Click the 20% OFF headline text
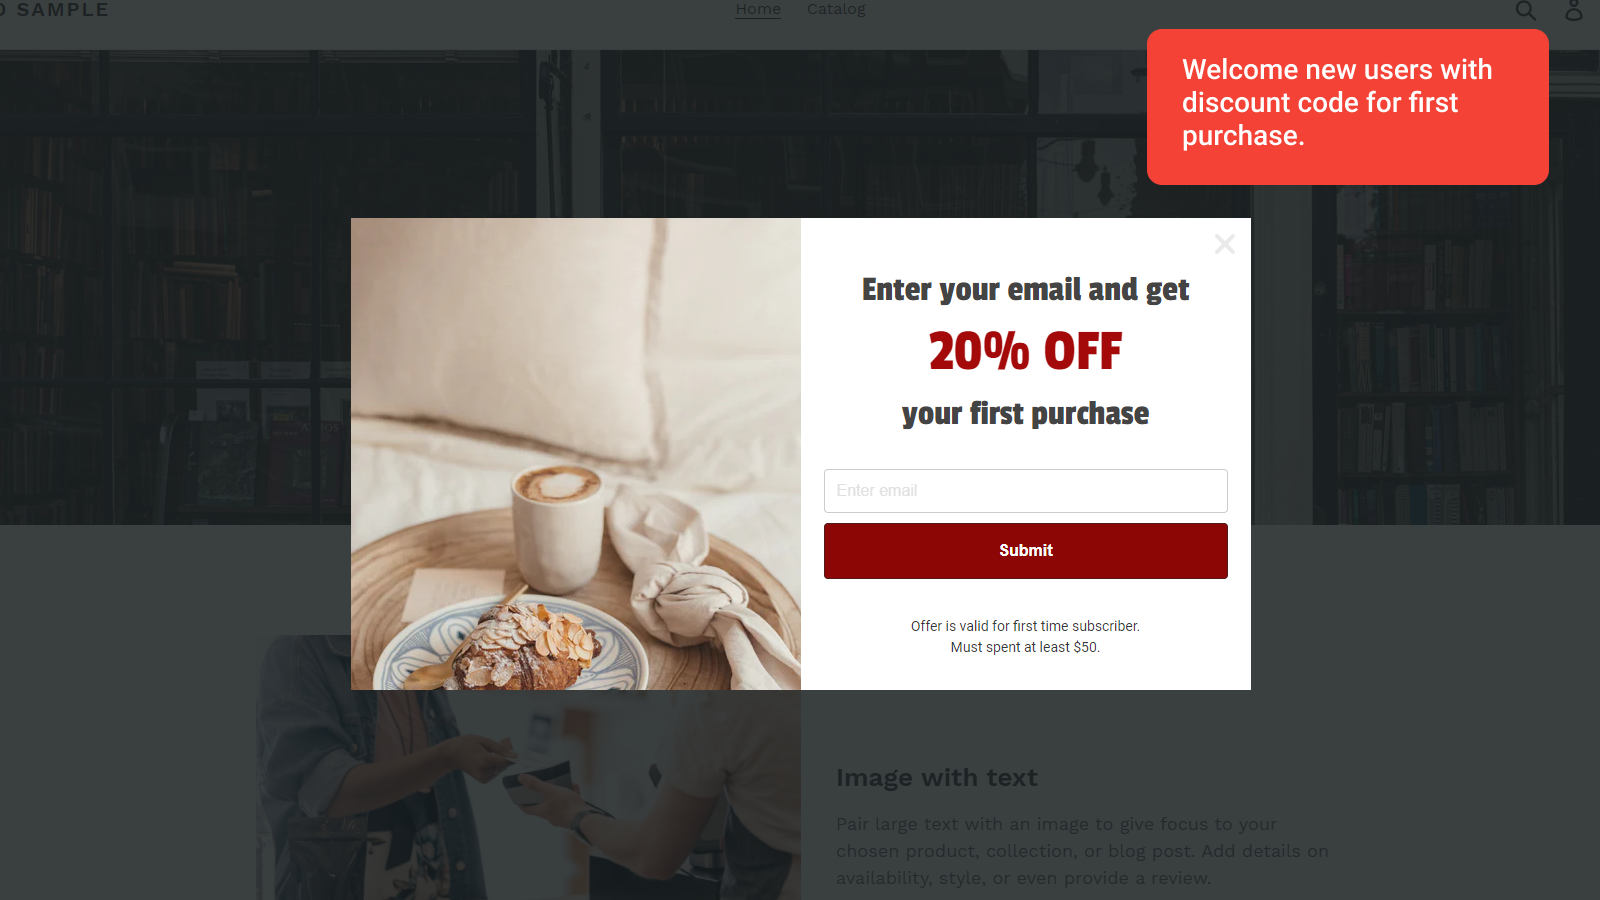The height and width of the screenshot is (900, 1600). coord(1026,351)
